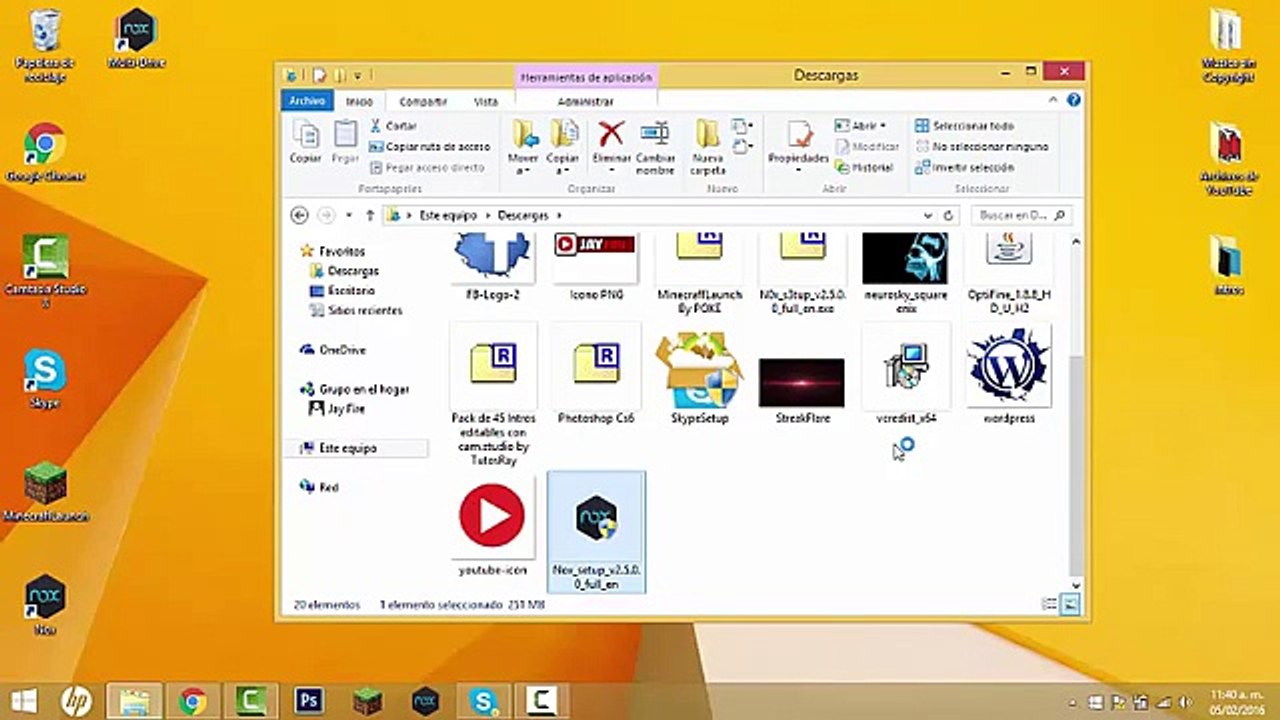
Task: Select the vcredist_x64 installer file
Action: [906, 375]
